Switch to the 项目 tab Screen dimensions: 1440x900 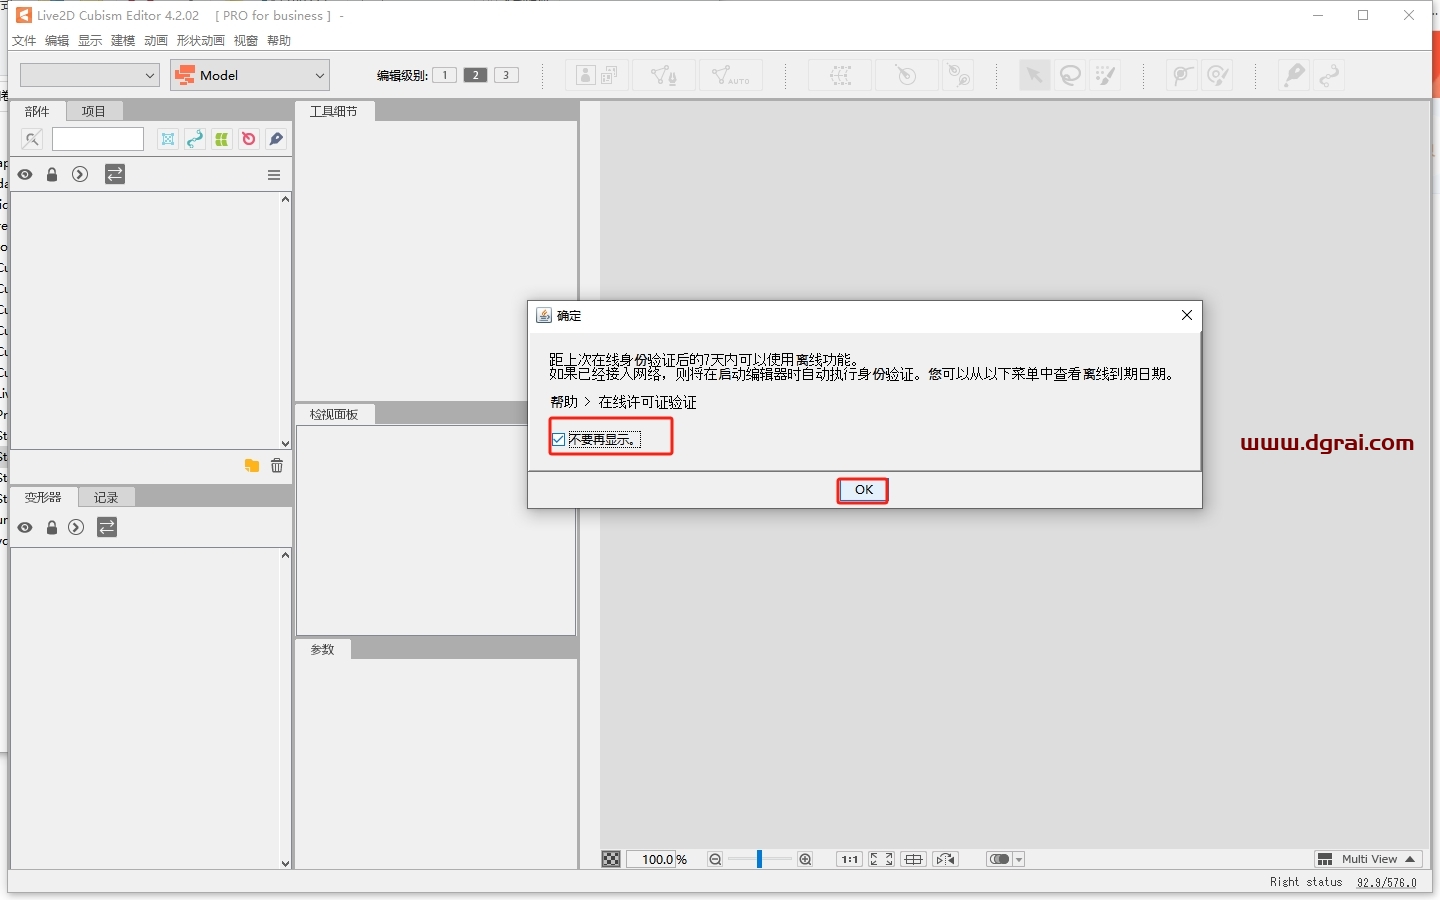(94, 111)
